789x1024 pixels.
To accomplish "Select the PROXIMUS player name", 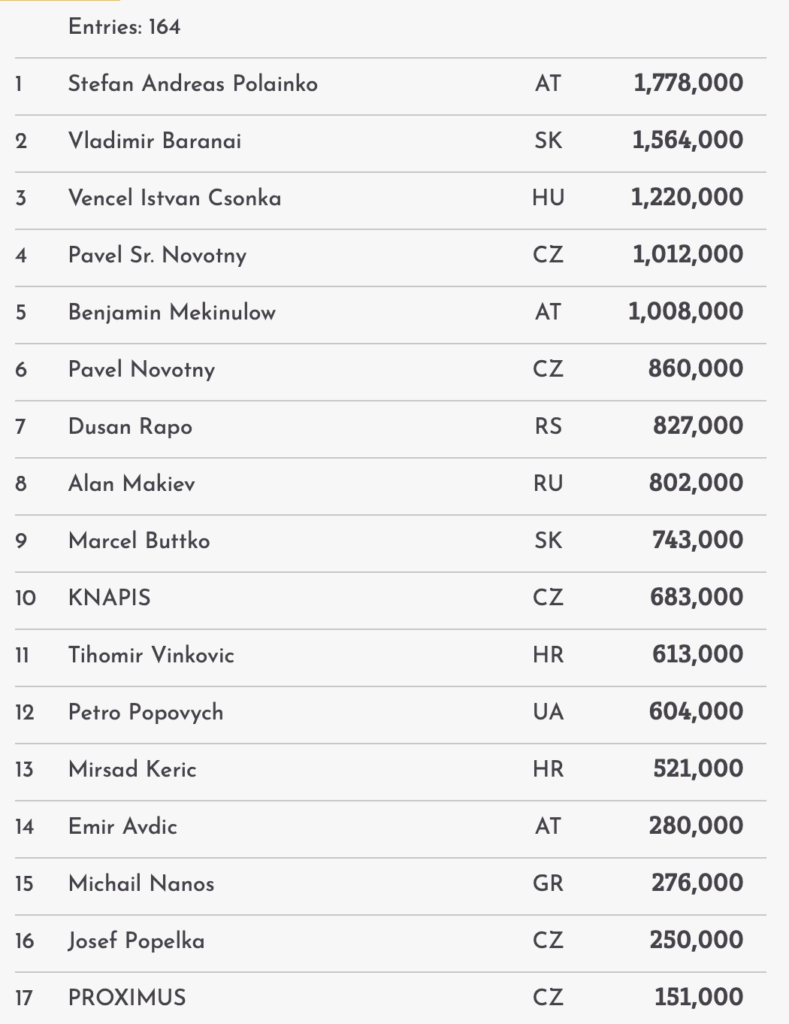I will 126,997.
